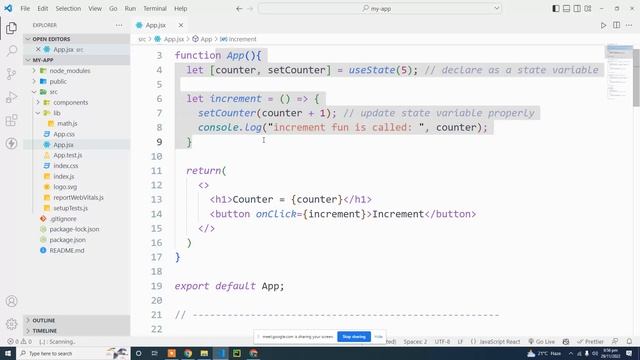Open the Explorer view in activity bar

(11, 28)
